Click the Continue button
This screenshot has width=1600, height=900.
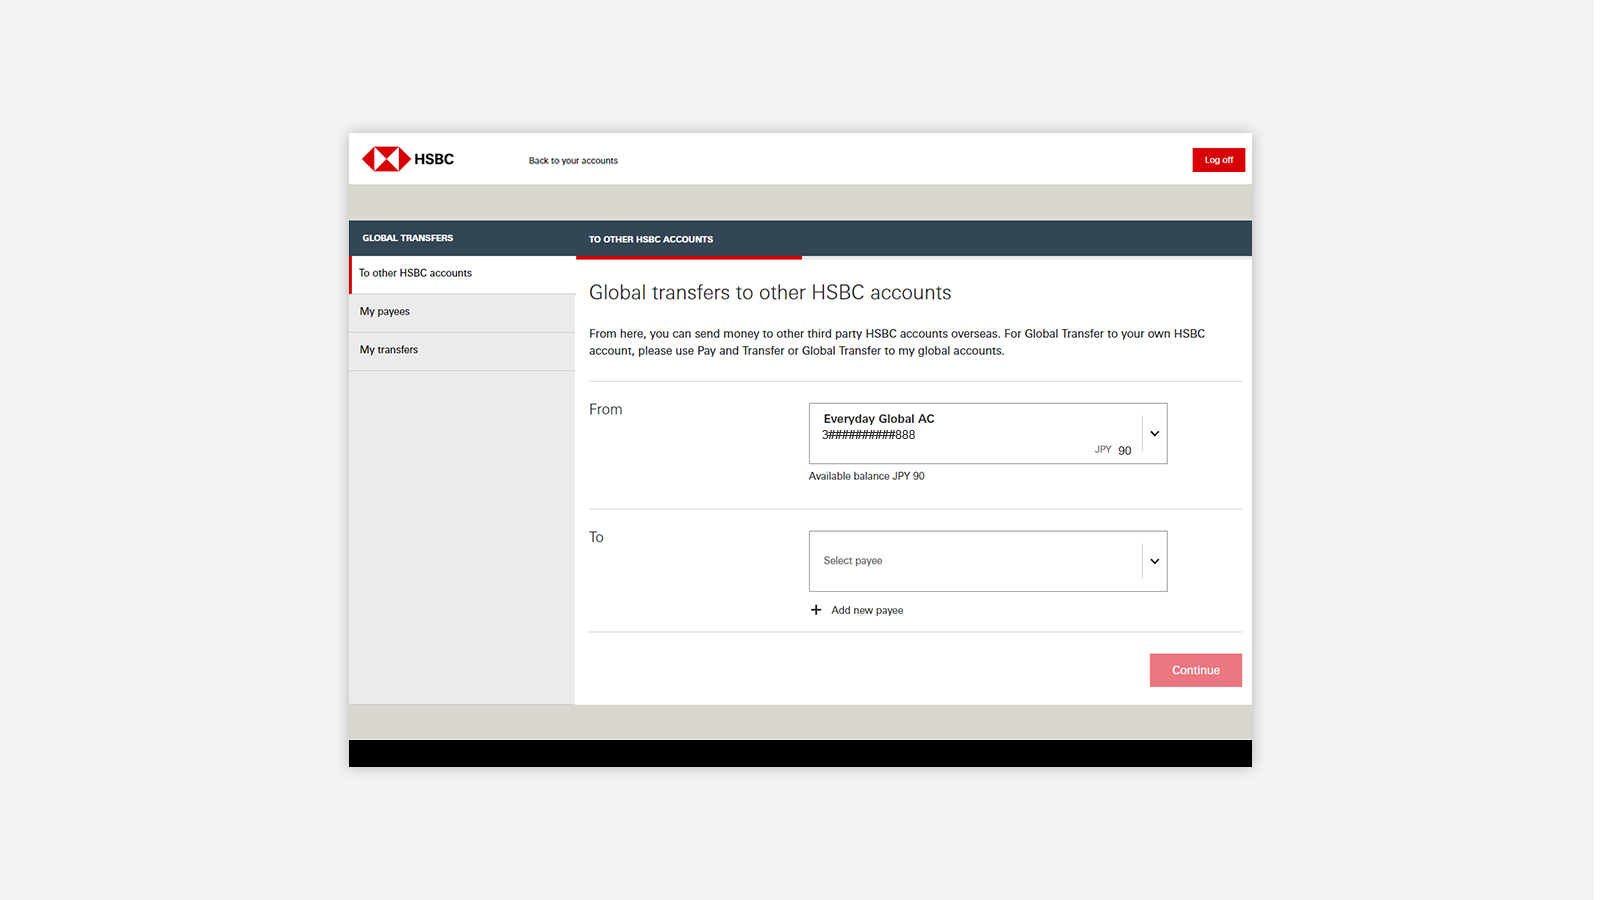(x=1196, y=670)
